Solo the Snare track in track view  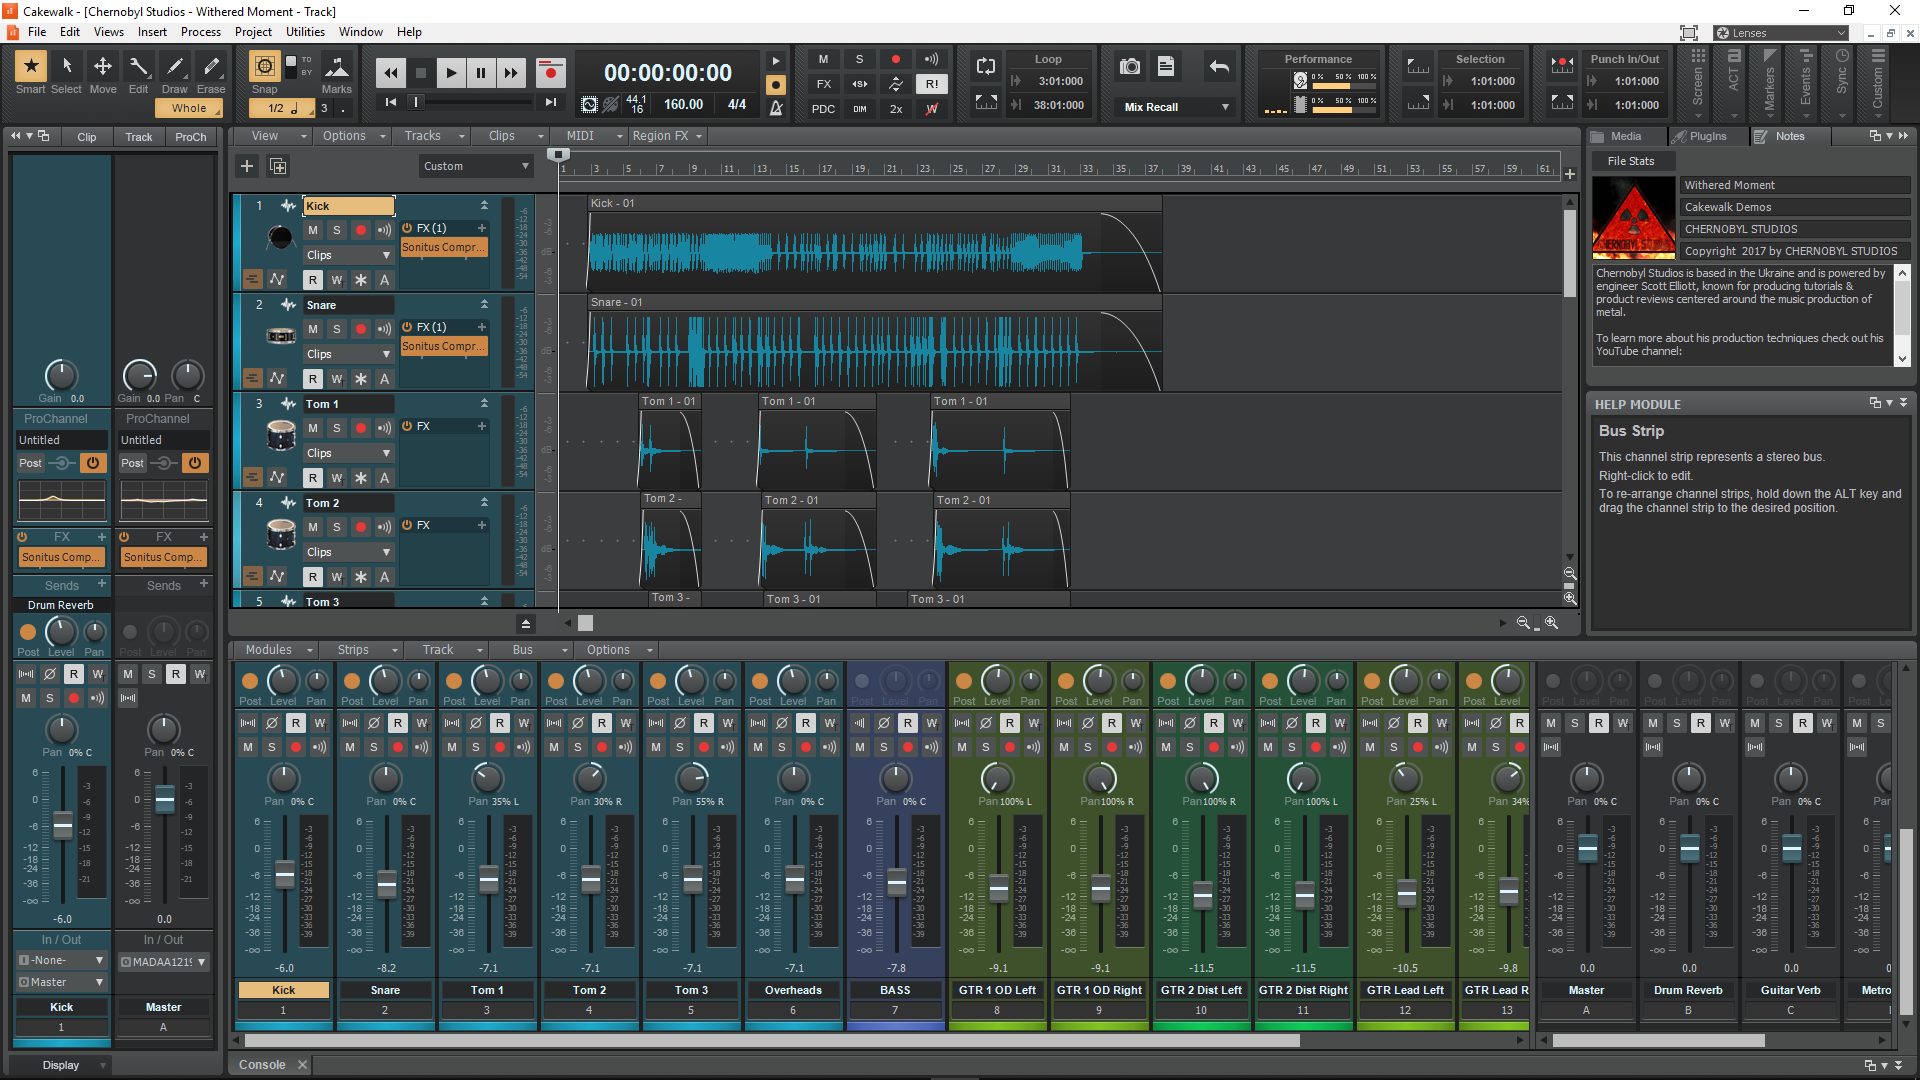(x=337, y=329)
